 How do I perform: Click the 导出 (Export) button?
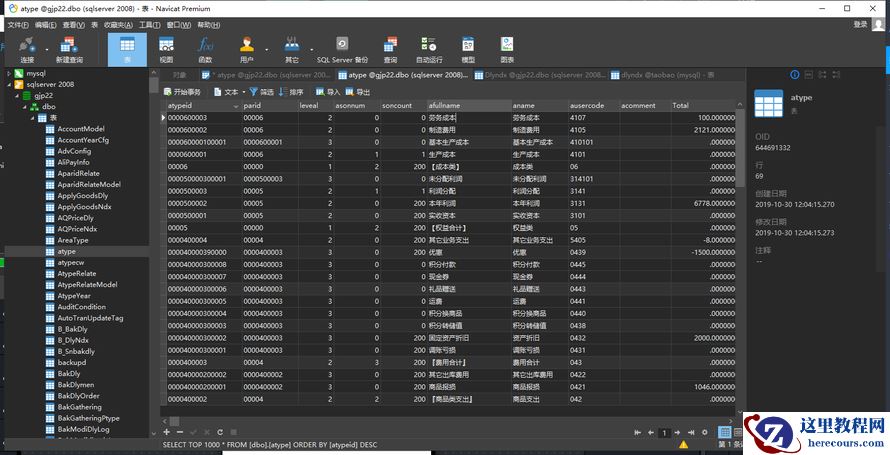(357, 91)
